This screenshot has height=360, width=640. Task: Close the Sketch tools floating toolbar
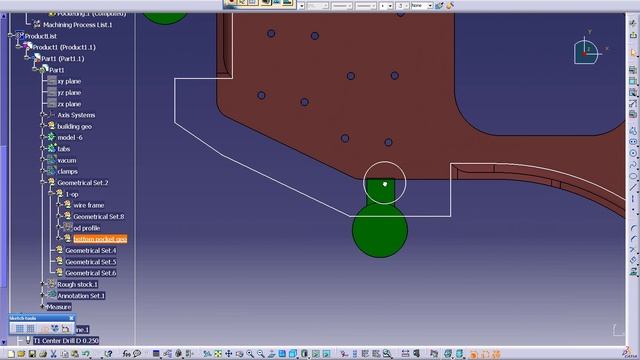point(71,318)
